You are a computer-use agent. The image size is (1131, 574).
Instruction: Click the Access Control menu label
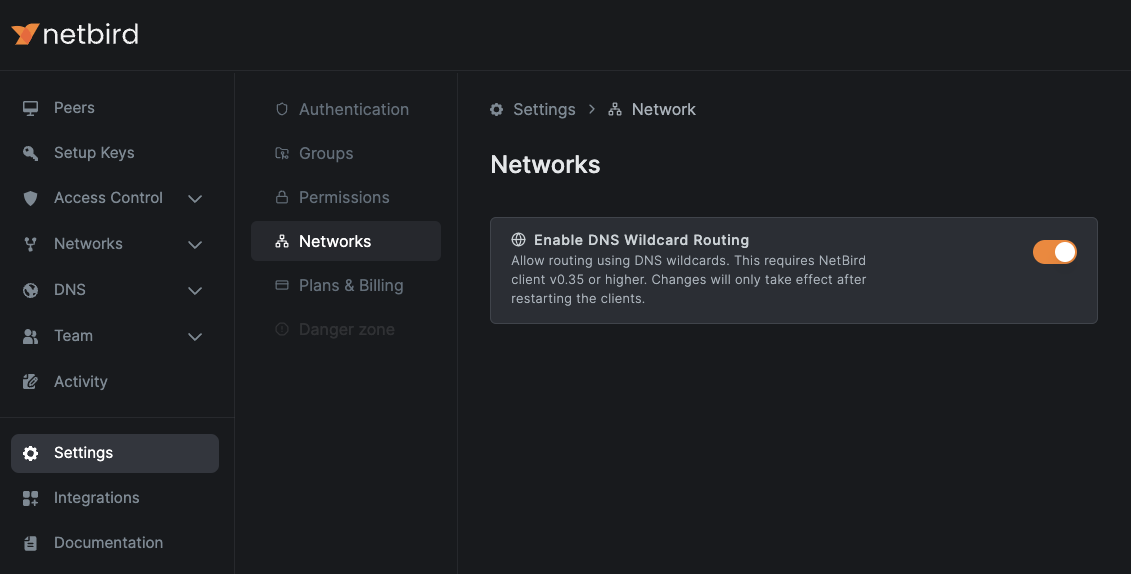[108, 198]
